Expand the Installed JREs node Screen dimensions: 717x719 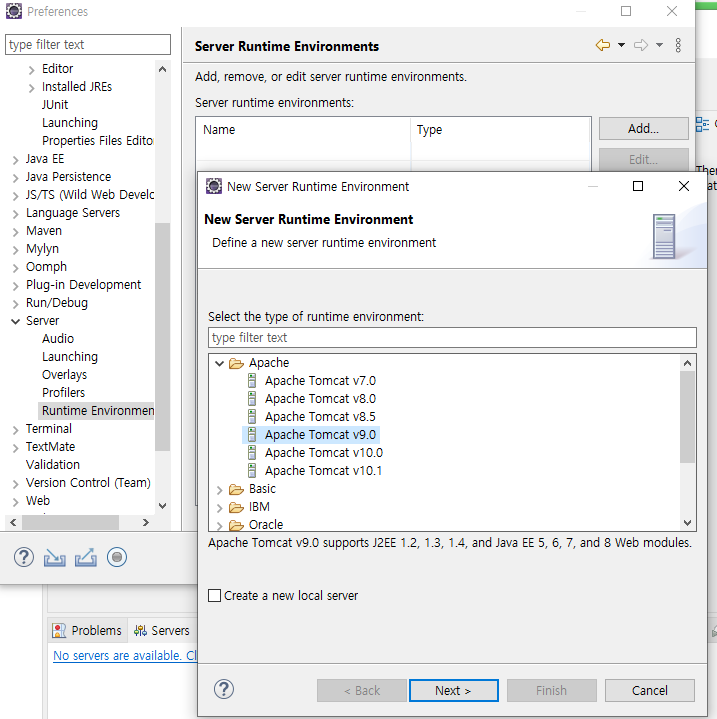tap(31, 88)
